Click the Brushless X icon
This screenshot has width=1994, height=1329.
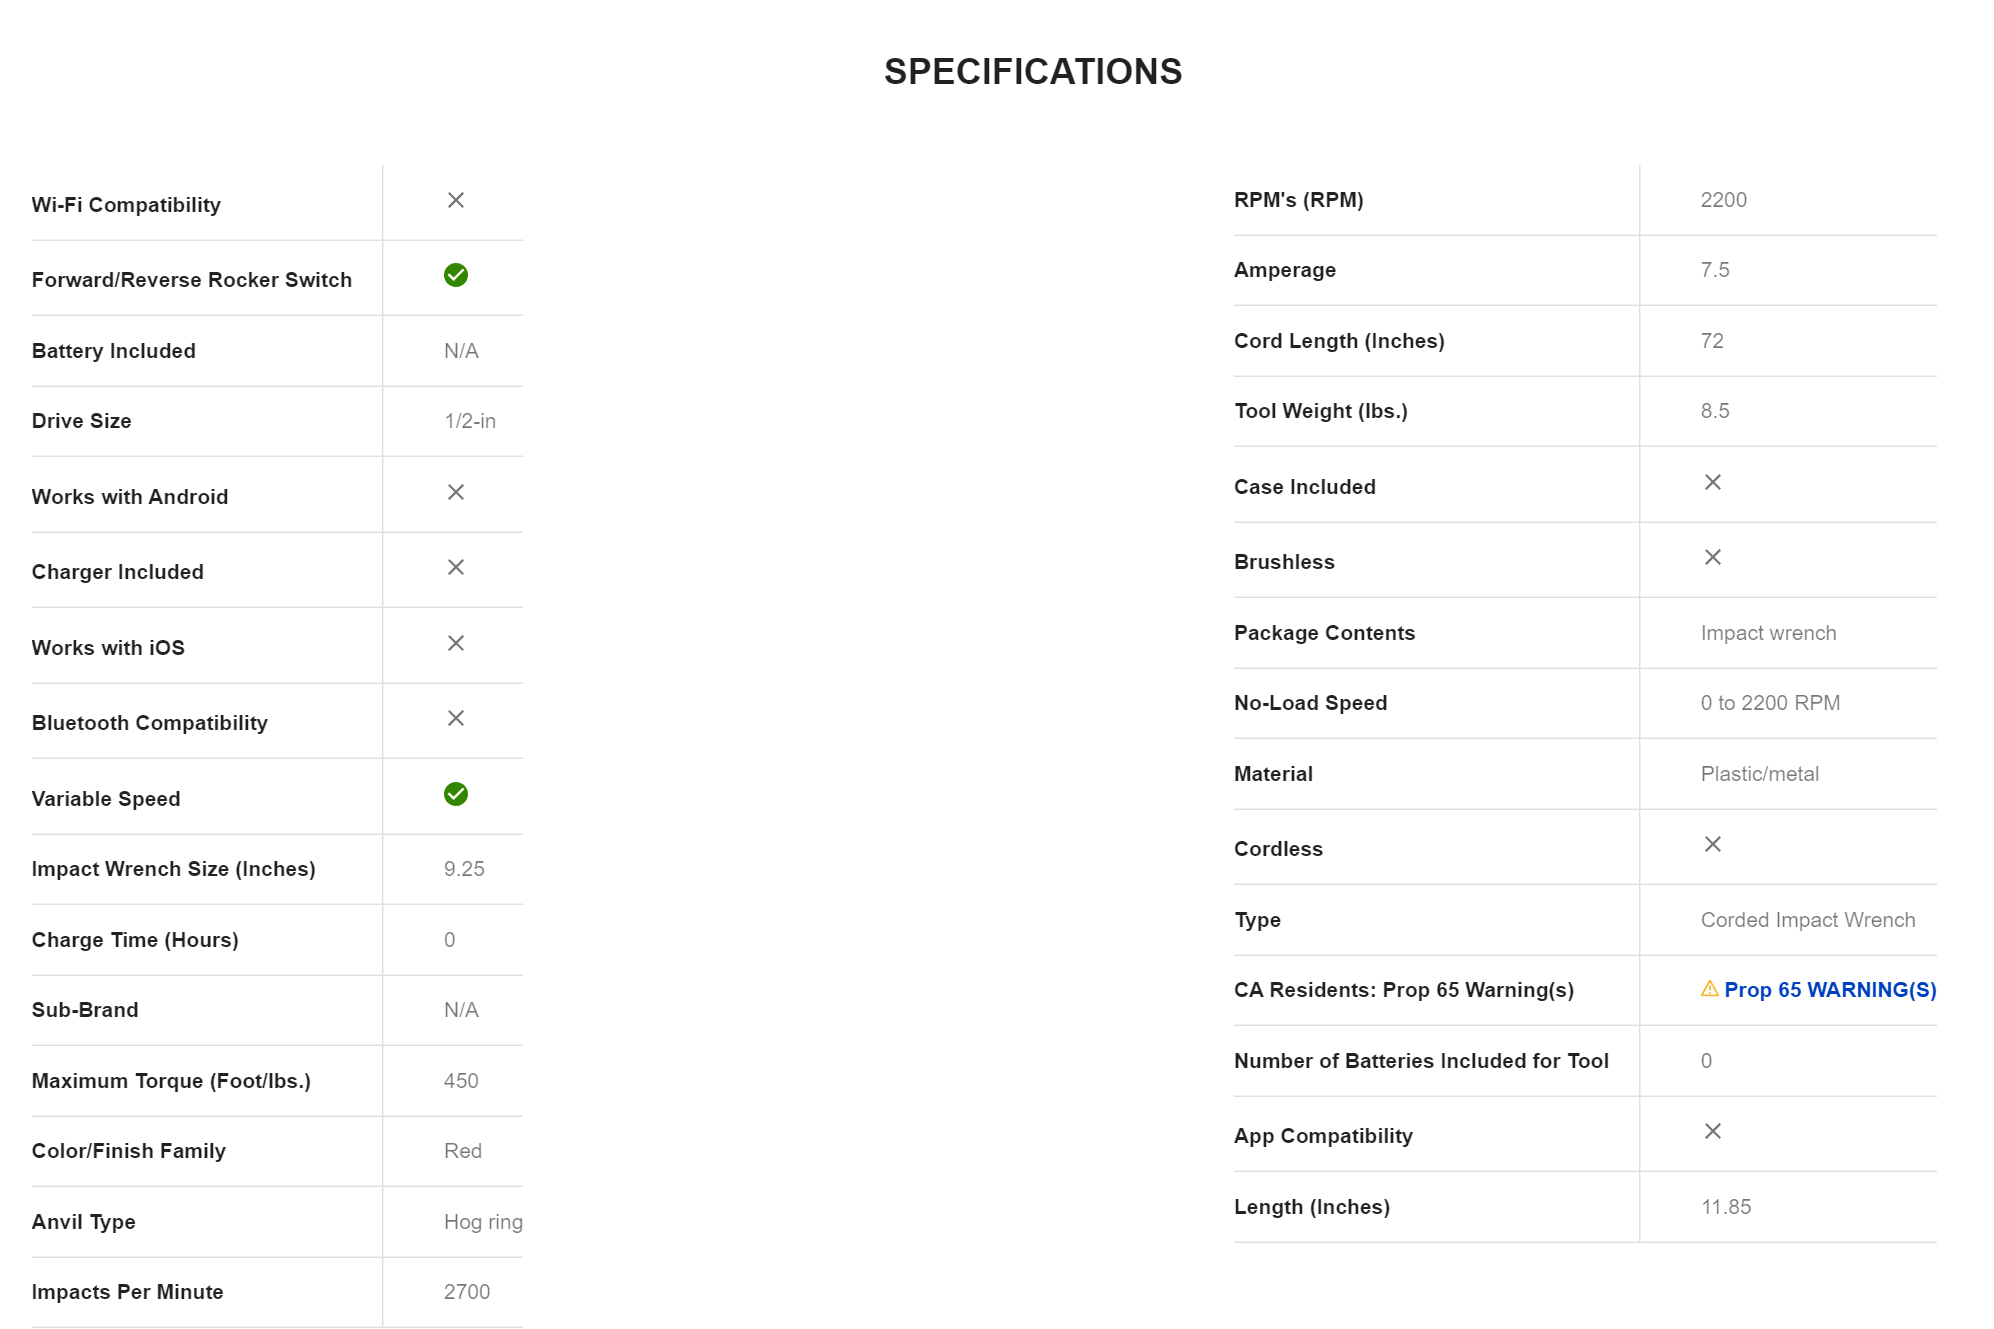1712,557
